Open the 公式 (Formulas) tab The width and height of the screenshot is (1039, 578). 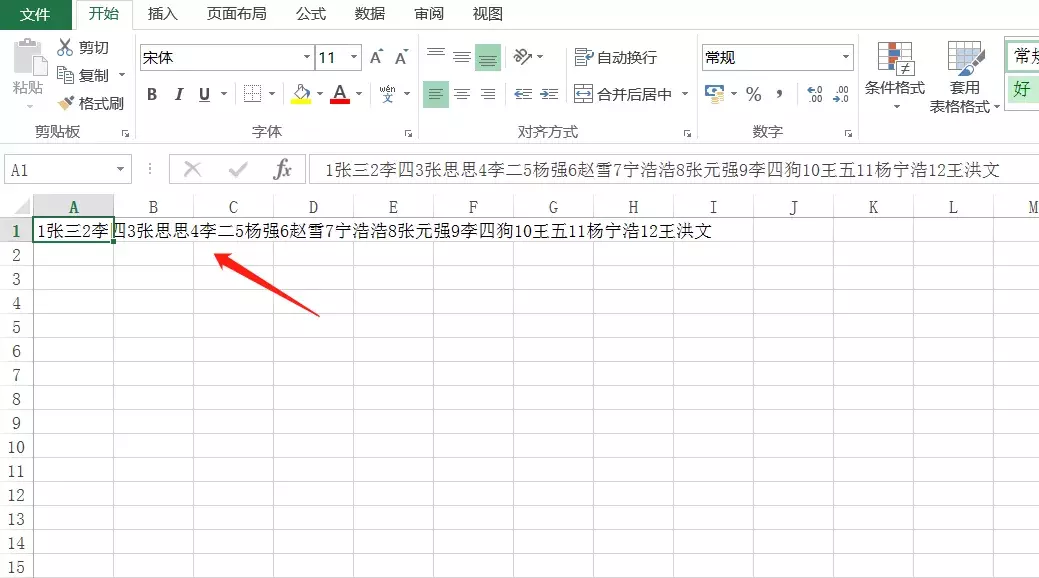[x=310, y=14]
